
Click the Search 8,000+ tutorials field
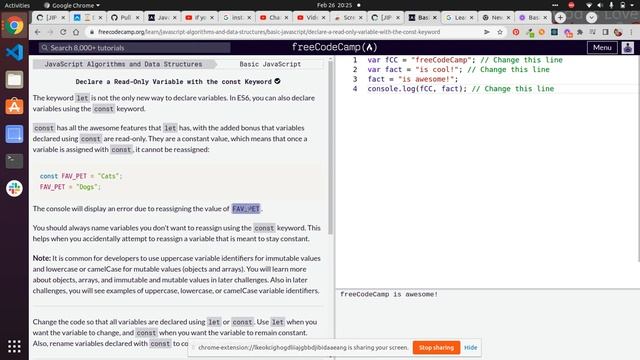(135, 48)
